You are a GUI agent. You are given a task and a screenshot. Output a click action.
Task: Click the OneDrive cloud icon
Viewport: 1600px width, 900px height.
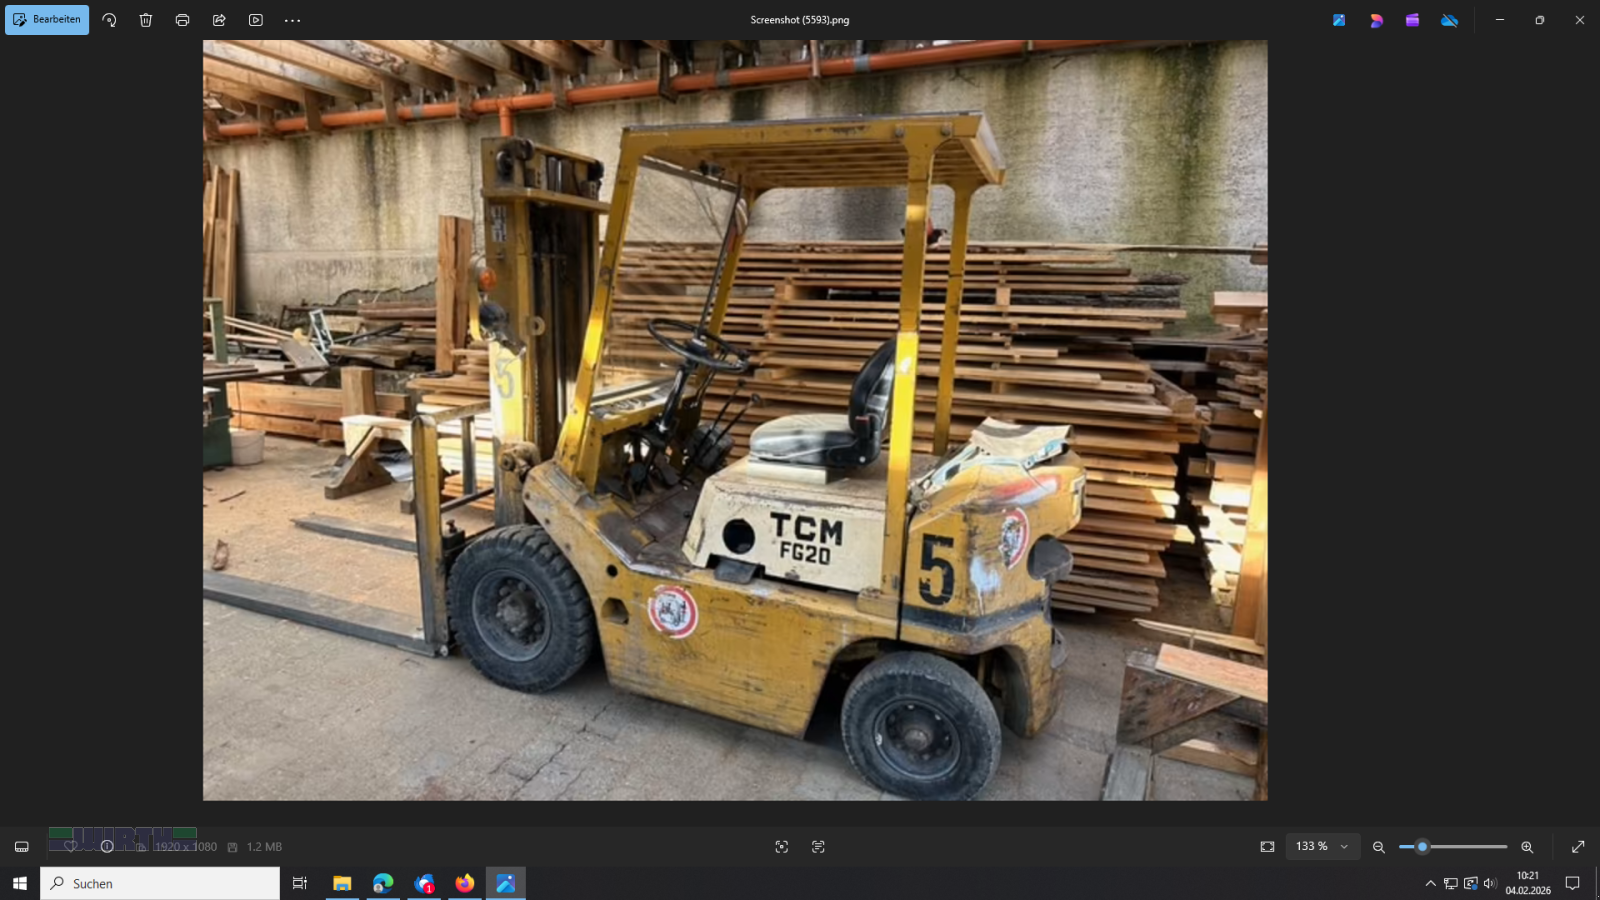click(1449, 20)
